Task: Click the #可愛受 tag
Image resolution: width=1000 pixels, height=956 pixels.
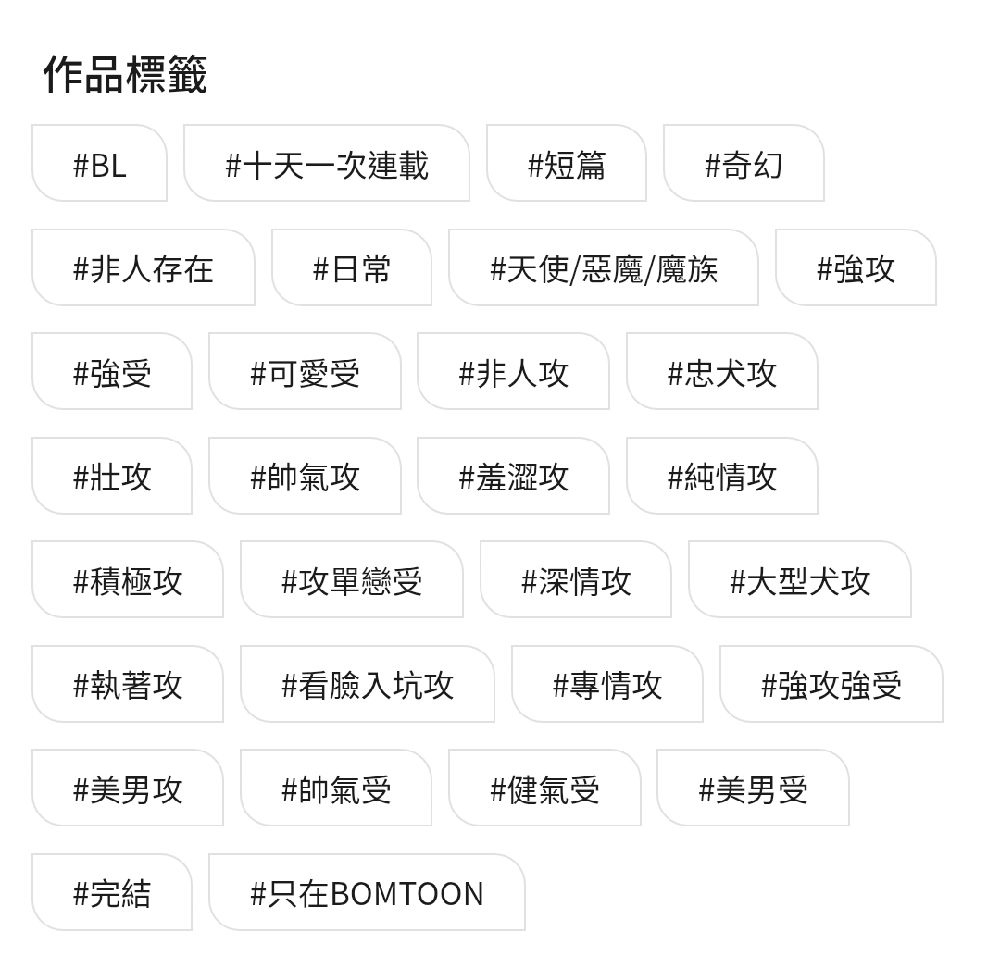Action: [304, 372]
